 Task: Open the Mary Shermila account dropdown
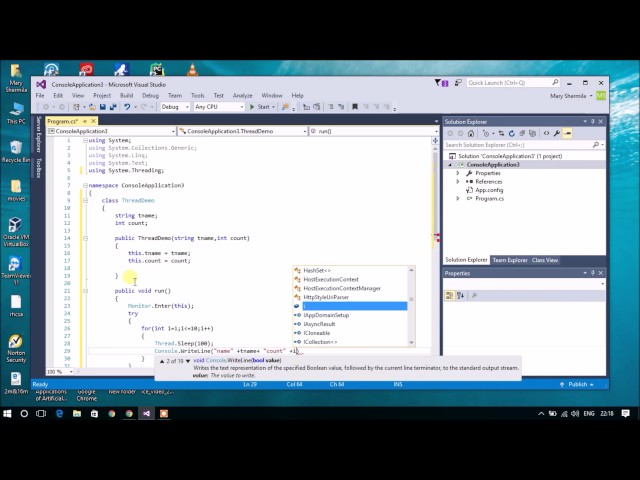coord(571,96)
